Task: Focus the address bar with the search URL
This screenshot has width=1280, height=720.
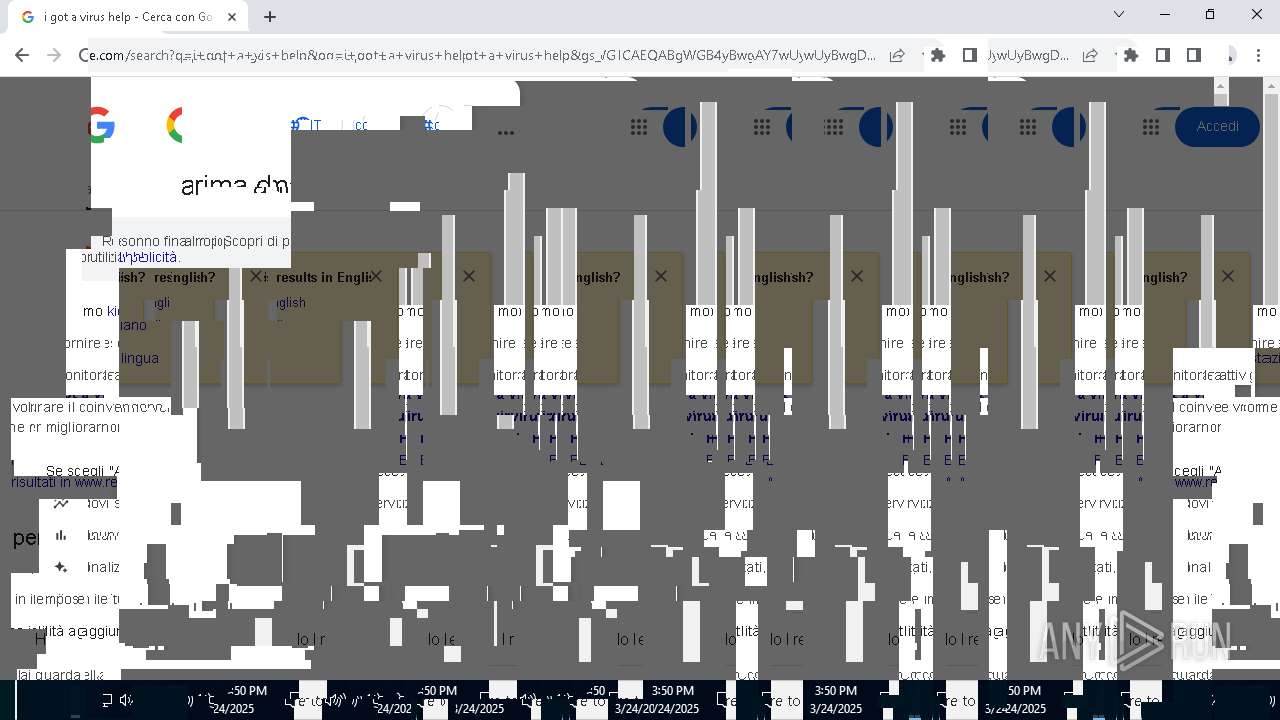Action: point(480,55)
